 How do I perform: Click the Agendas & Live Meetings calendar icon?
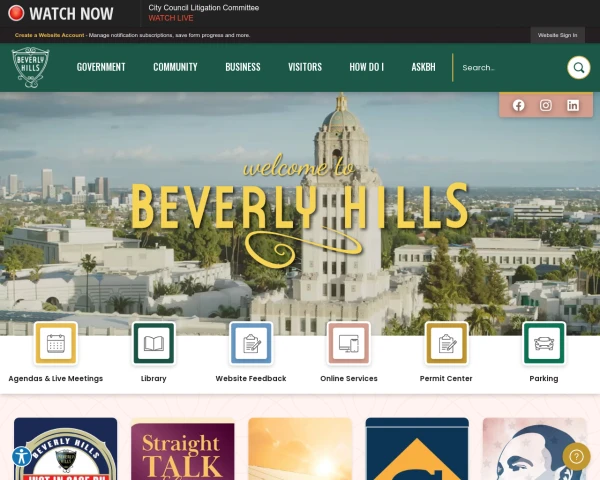point(56,343)
